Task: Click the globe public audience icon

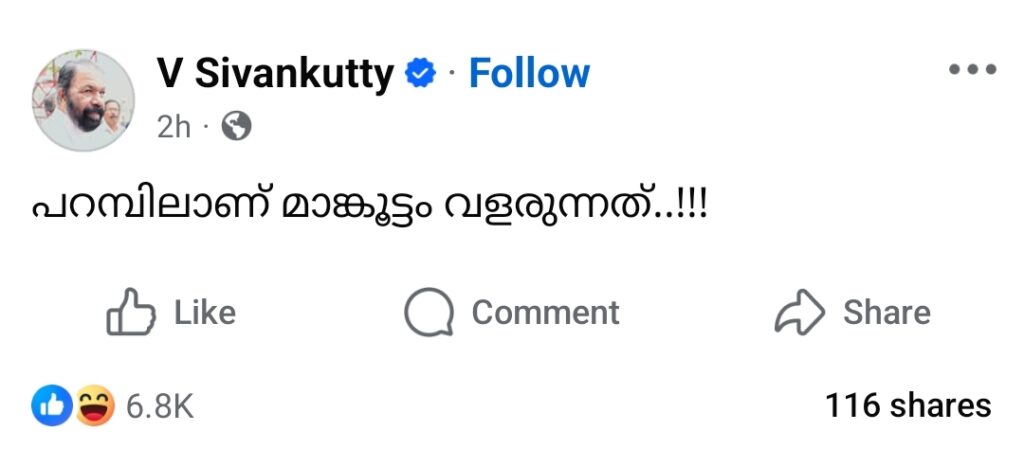Action: click(236, 127)
